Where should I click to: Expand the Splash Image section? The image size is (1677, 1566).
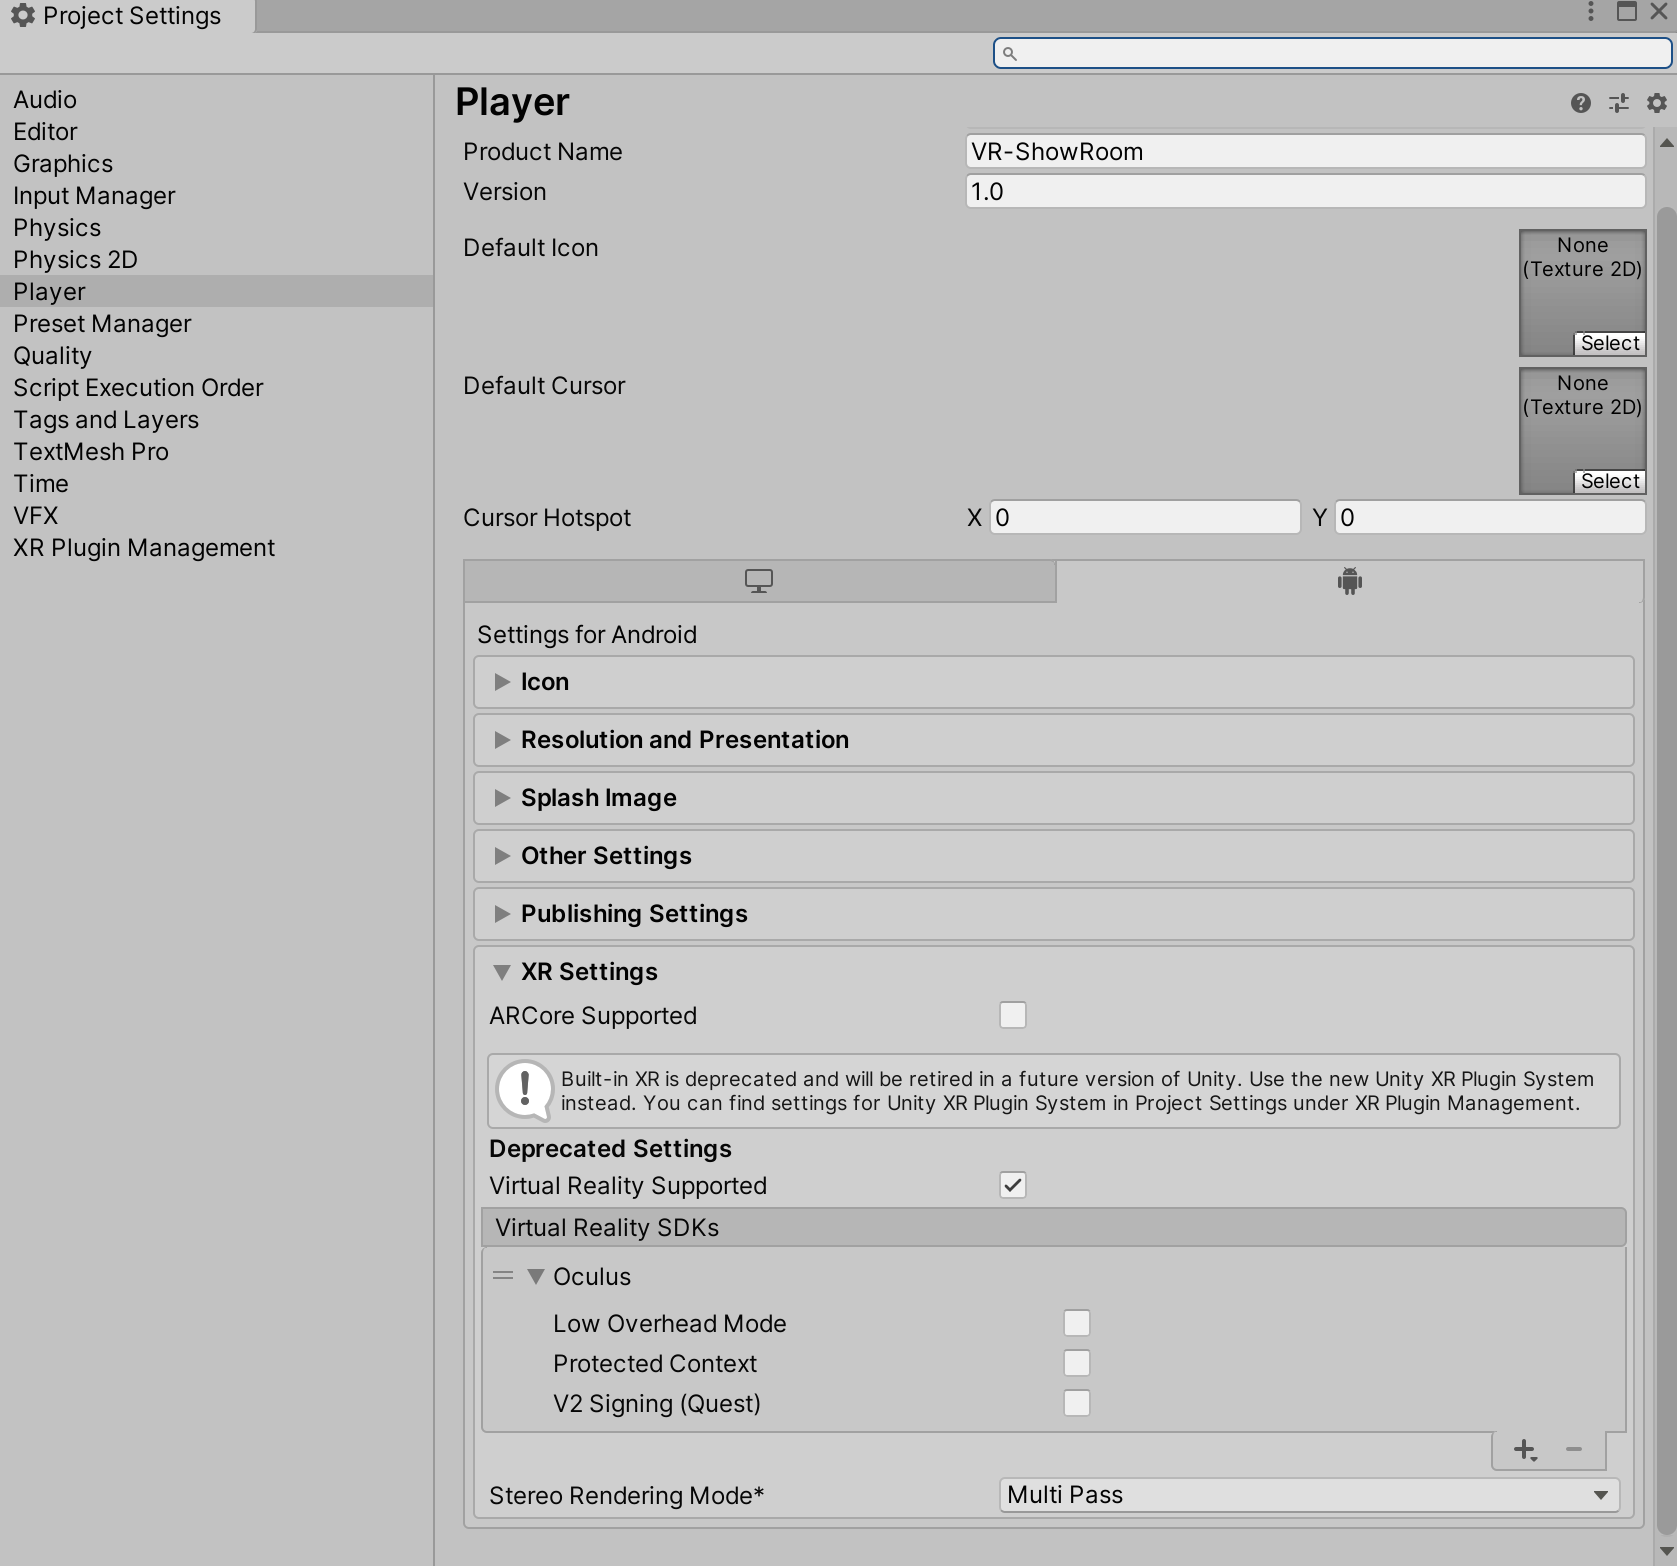pos(1054,798)
